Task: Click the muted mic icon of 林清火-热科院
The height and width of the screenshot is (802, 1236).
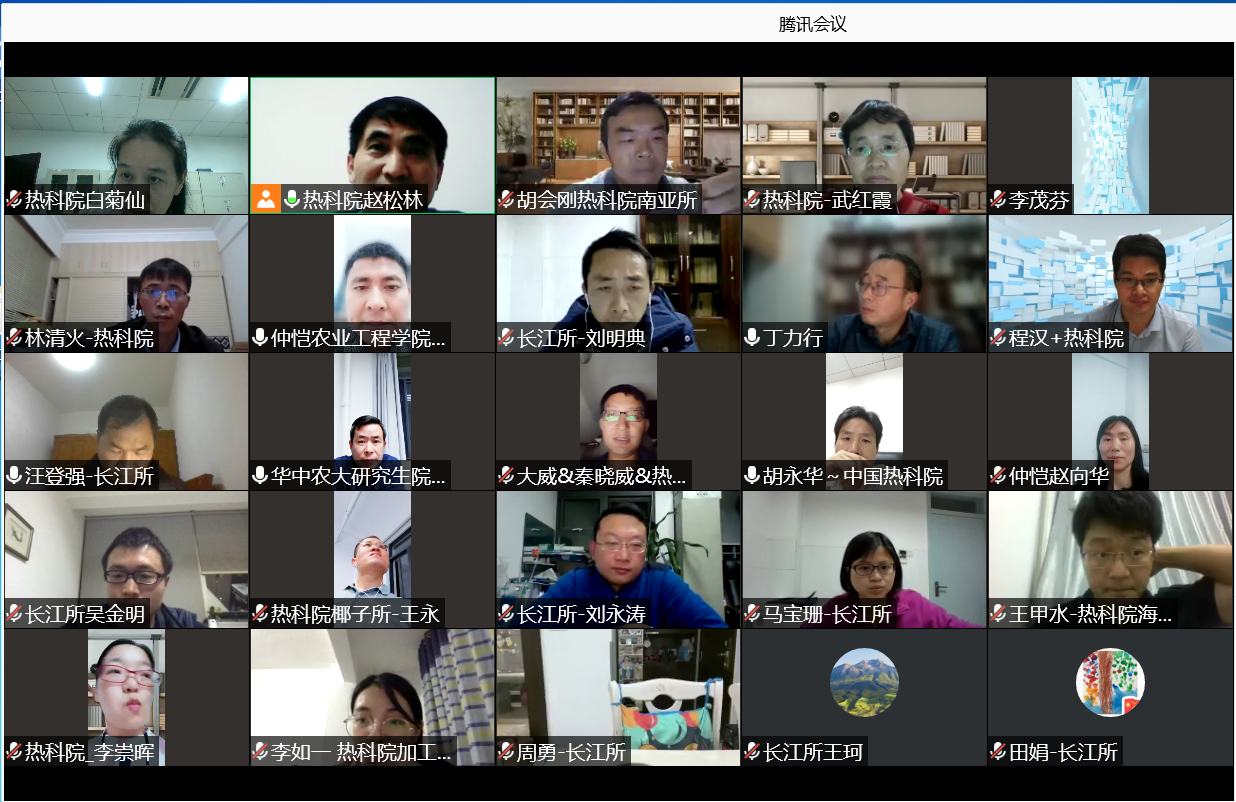Action: click(14, 338)
